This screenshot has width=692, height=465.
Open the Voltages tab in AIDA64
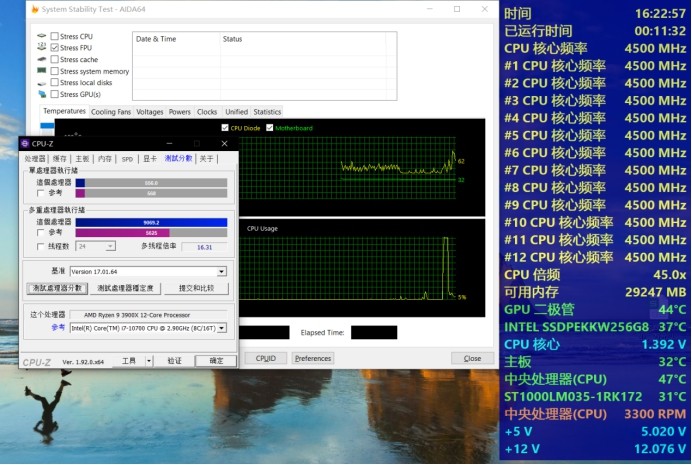pyautogui.click(x=150, y=112)
